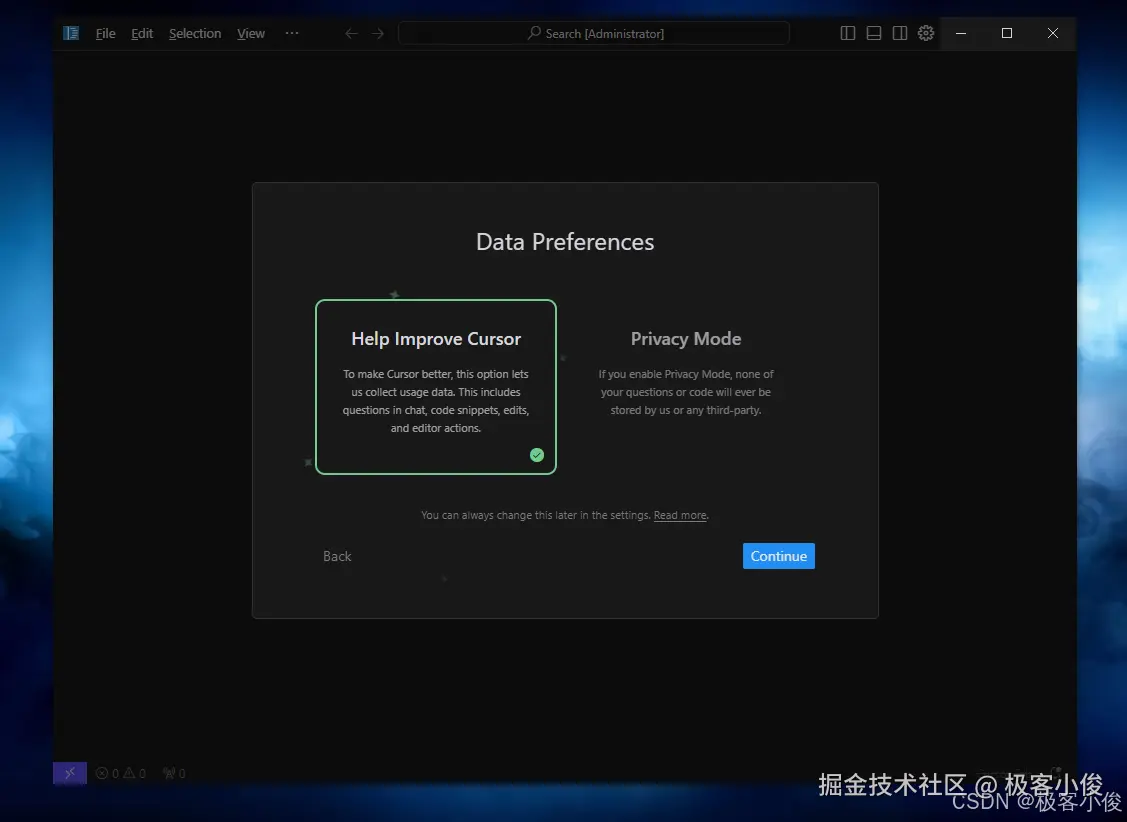Click the Cursor app logo icon

click(70, 33)
